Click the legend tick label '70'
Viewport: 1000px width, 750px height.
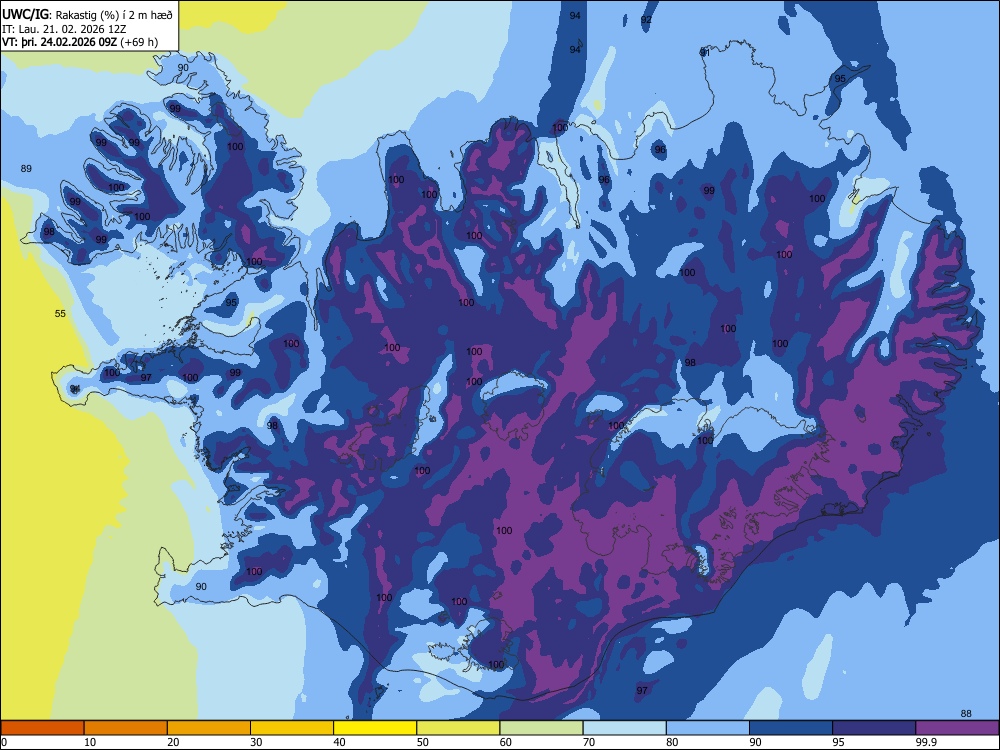click(x=589, y=742)
